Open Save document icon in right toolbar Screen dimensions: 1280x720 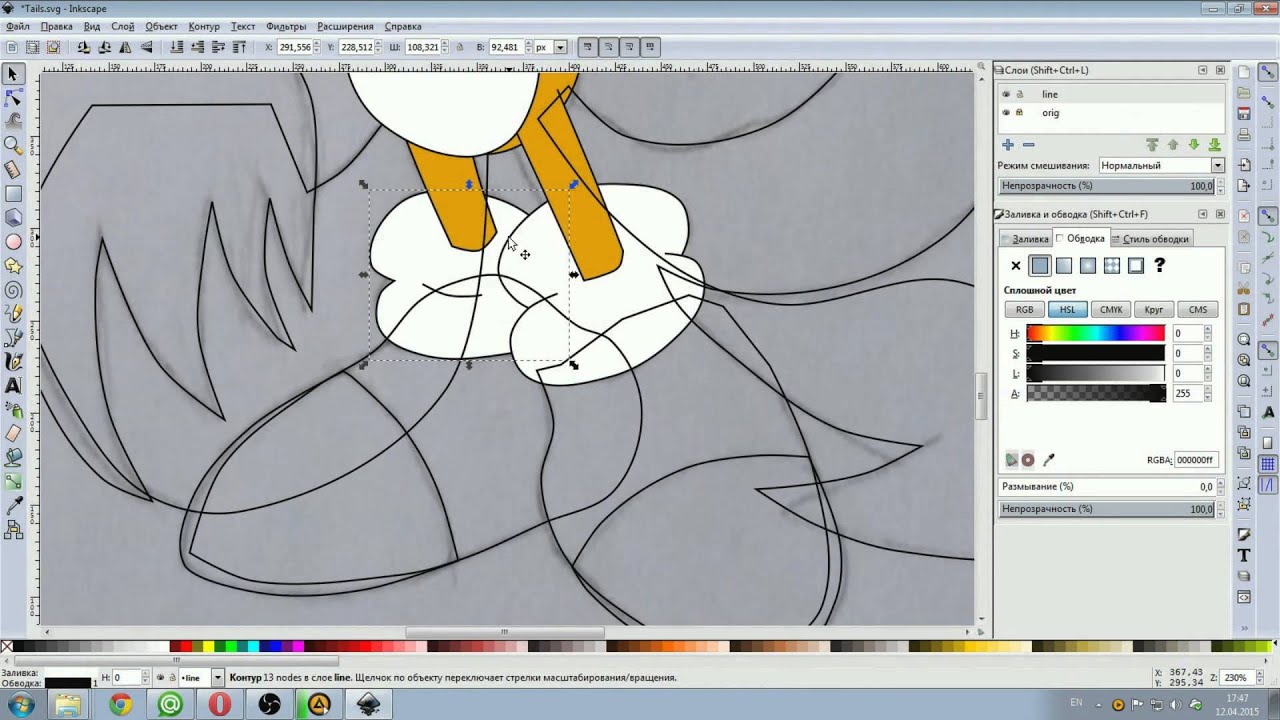click(x=1244, y=116)
